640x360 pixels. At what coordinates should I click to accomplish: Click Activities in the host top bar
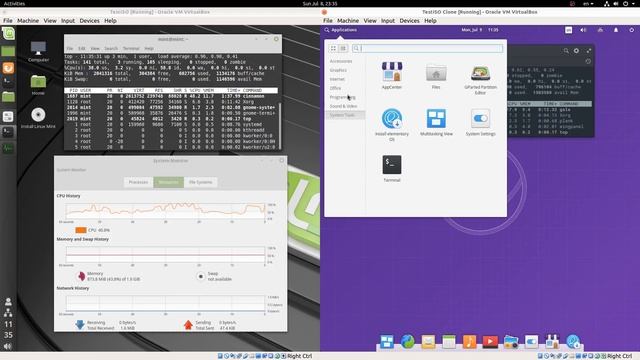point(14,3)
